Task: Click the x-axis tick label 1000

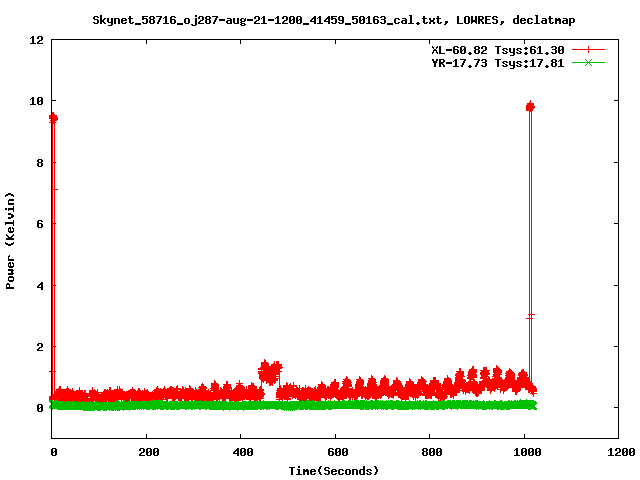Action: (x=527, y=452)
